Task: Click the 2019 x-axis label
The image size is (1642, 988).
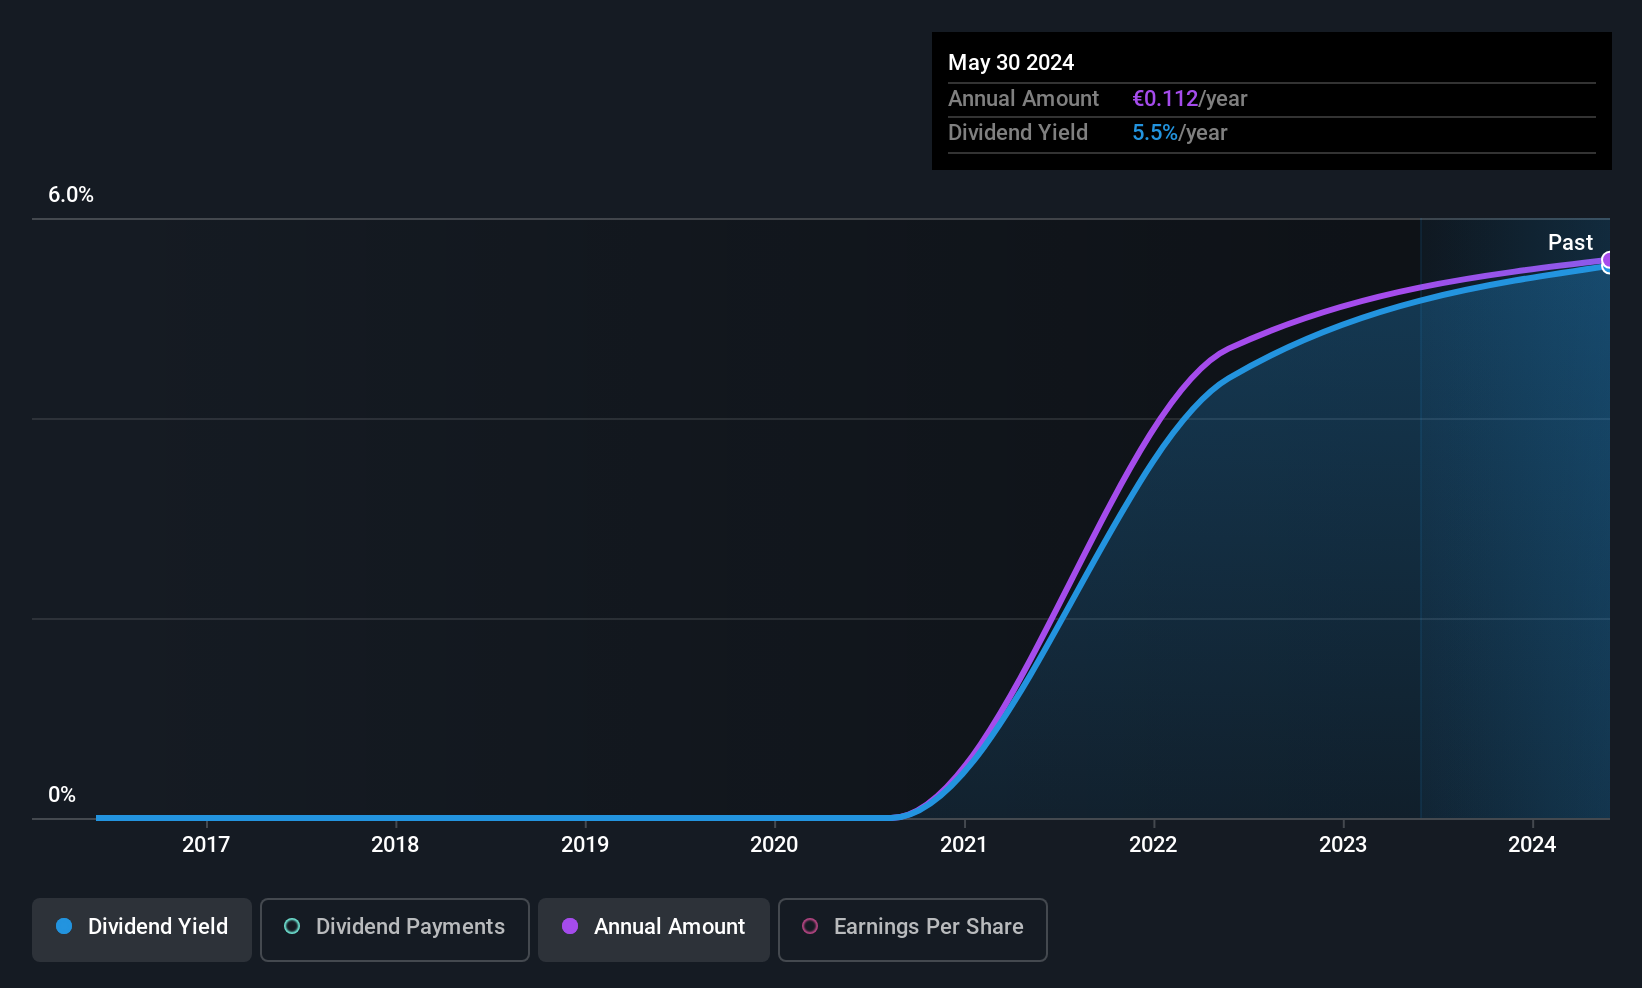Action: tap(585, 845)
